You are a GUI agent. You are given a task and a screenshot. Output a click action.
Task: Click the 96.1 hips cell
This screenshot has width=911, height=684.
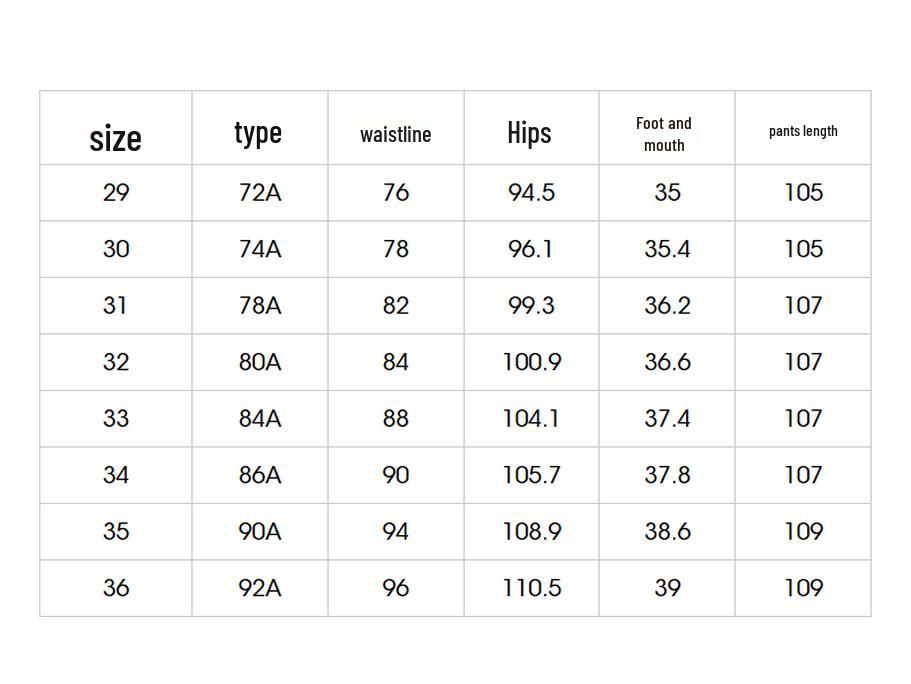point(531,249)
